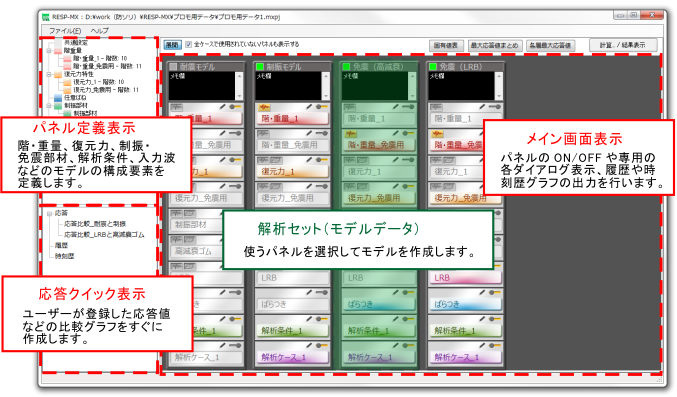677x397 pixels.
Task: Click pencil icon above 免震(LRB) 解析ケース_1 panel
Action: (x=482, y=346)
